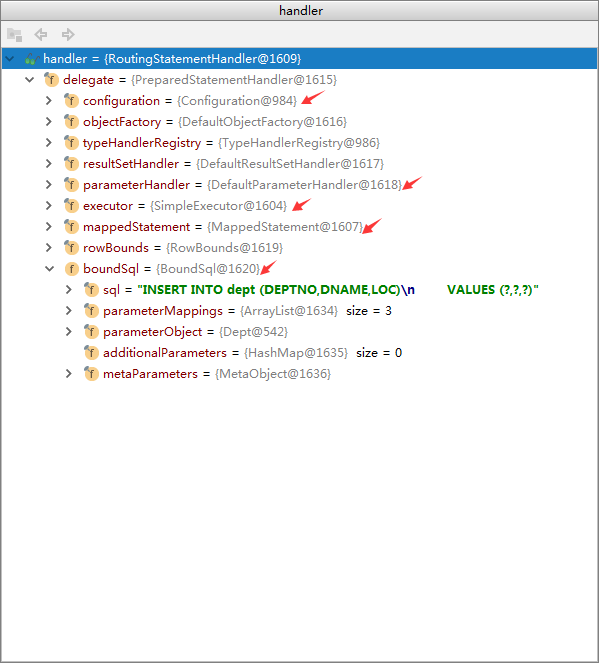Select the DefaultParameterHandler@1618 value
Image resolution: width=599 pixels, height=663 pixels.
[x=304, y=185]
